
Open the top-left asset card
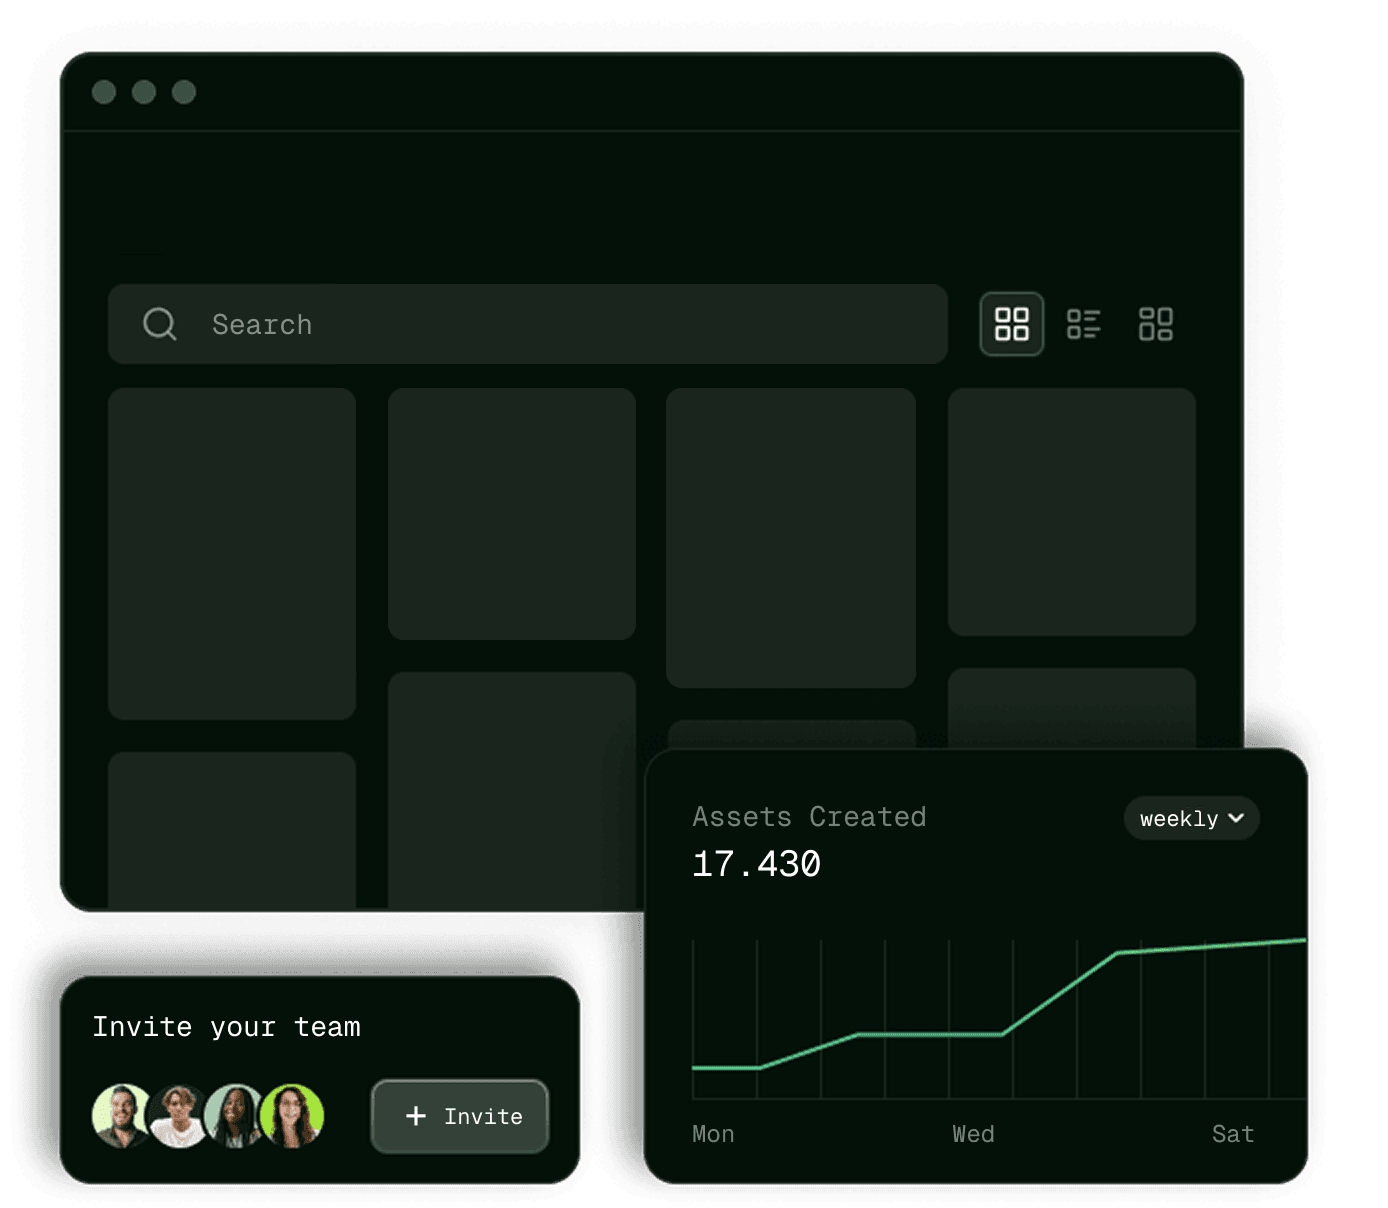pos(232,553)
